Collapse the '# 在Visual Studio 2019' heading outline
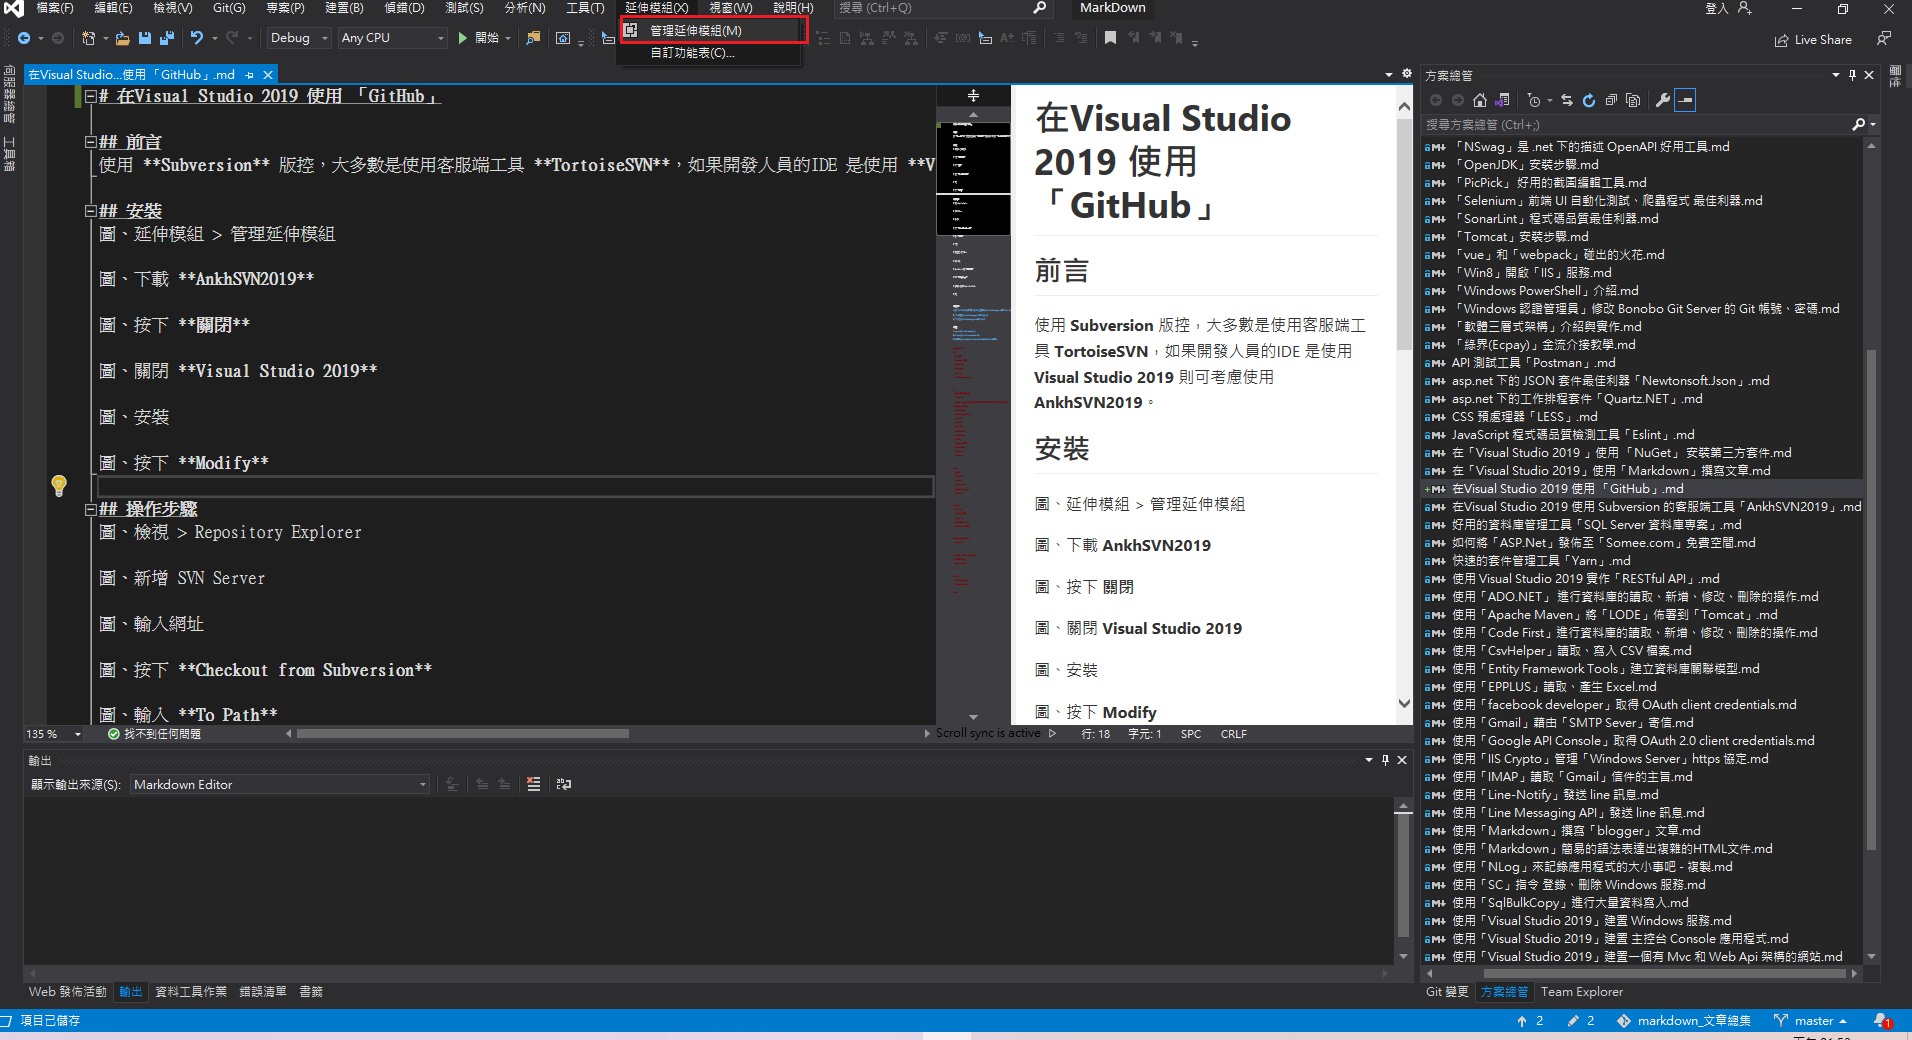The image size is (1912, 1040). click(91, 97)
